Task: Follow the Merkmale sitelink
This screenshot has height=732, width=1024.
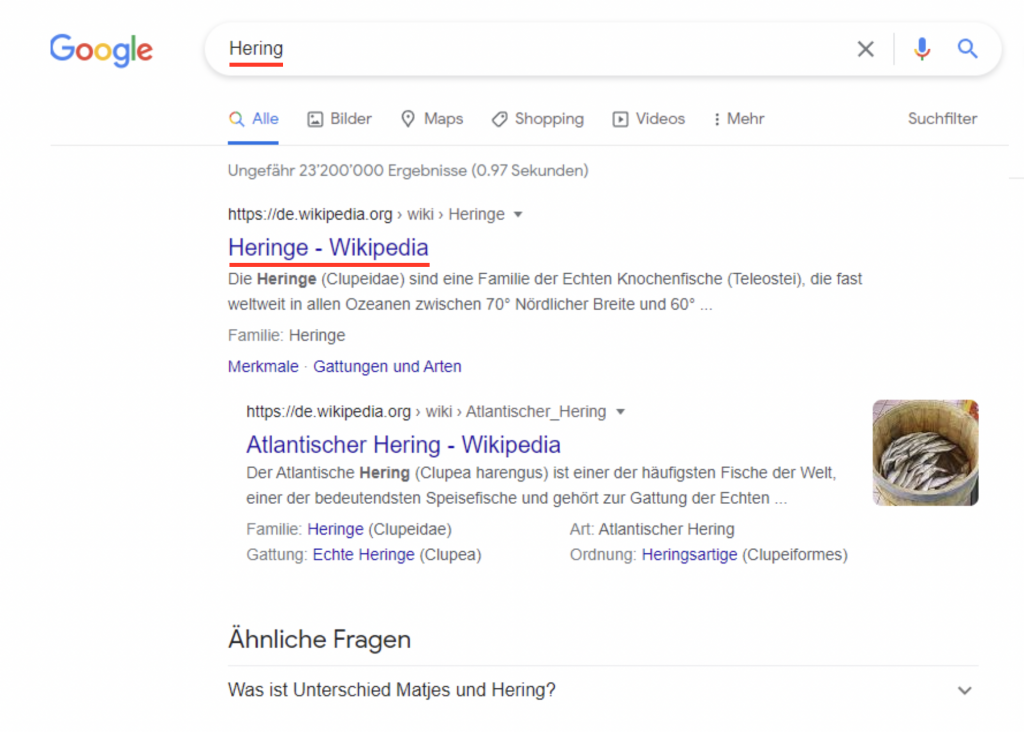Action: pyautogui.click(x=263, y=366)
